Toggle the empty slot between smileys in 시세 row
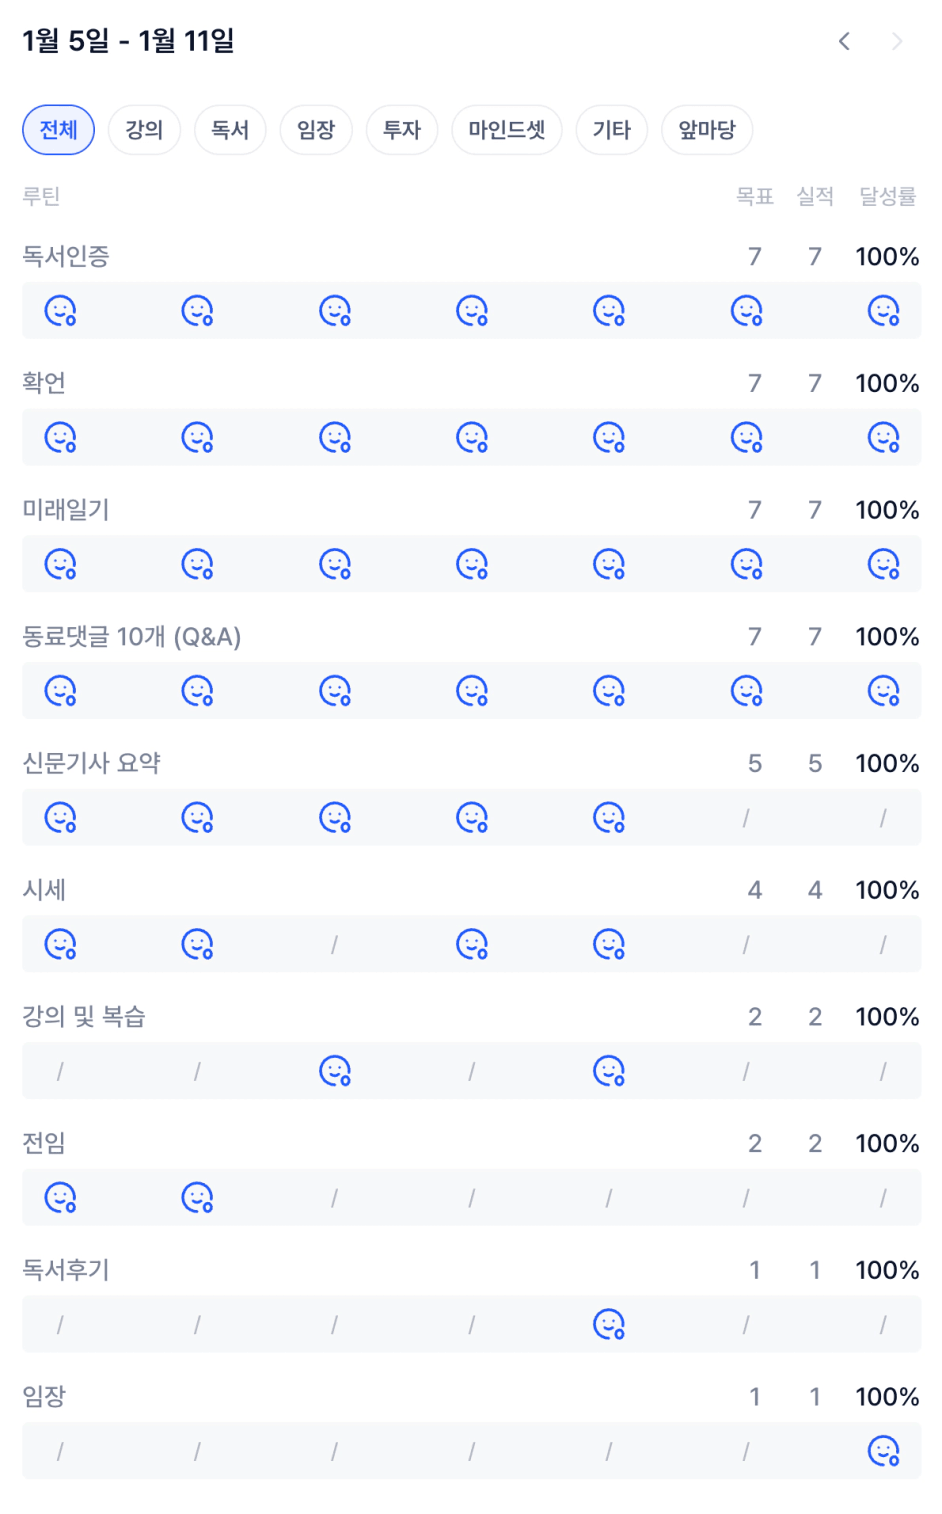The width and height of the screenshot is (942, 1514). [335, 945]
